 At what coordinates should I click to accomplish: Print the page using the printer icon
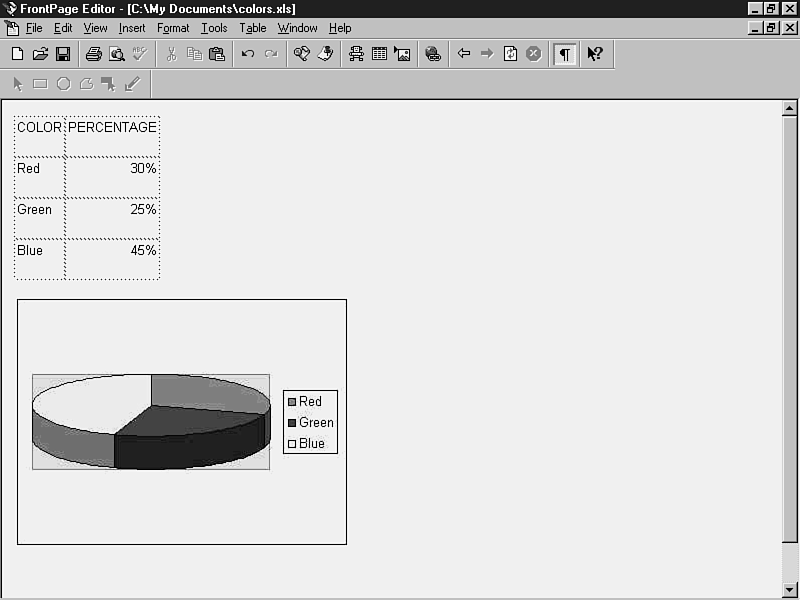pyautogui.click(x=93, y=54)
